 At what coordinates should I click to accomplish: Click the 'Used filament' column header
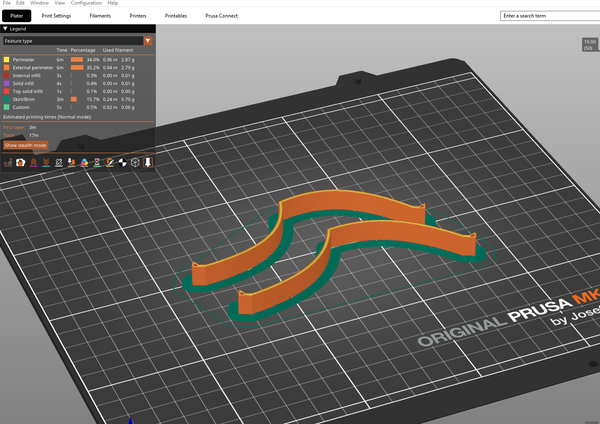pos(118,50)
